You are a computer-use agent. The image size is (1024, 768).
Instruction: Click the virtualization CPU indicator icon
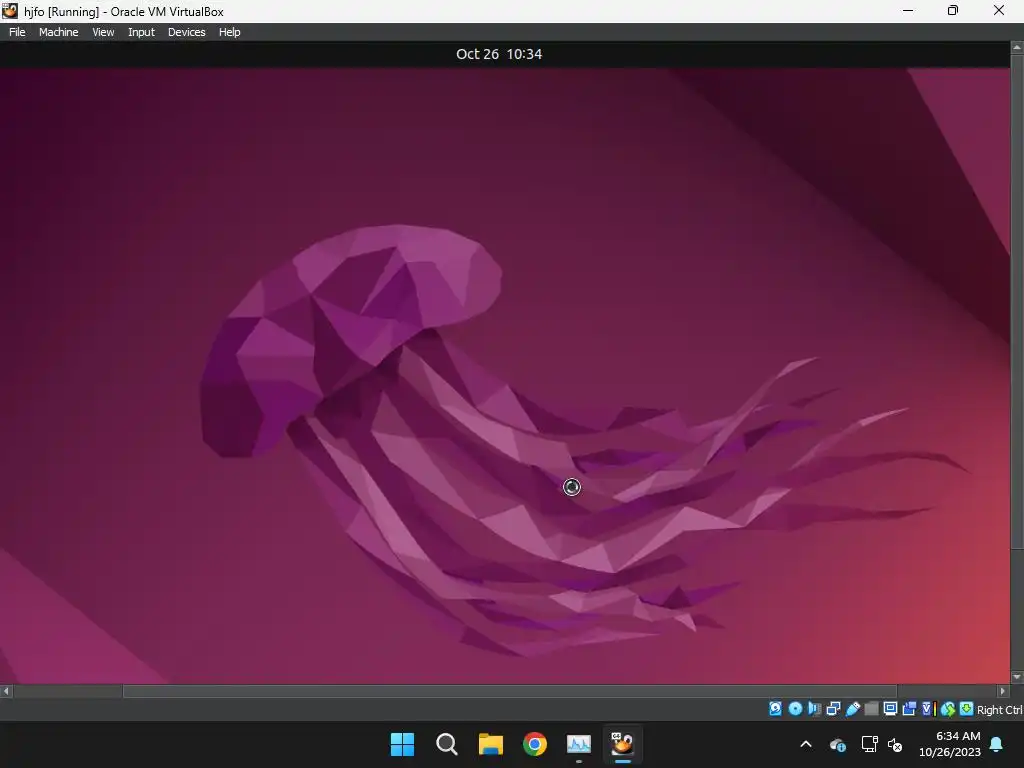point(929,709)
